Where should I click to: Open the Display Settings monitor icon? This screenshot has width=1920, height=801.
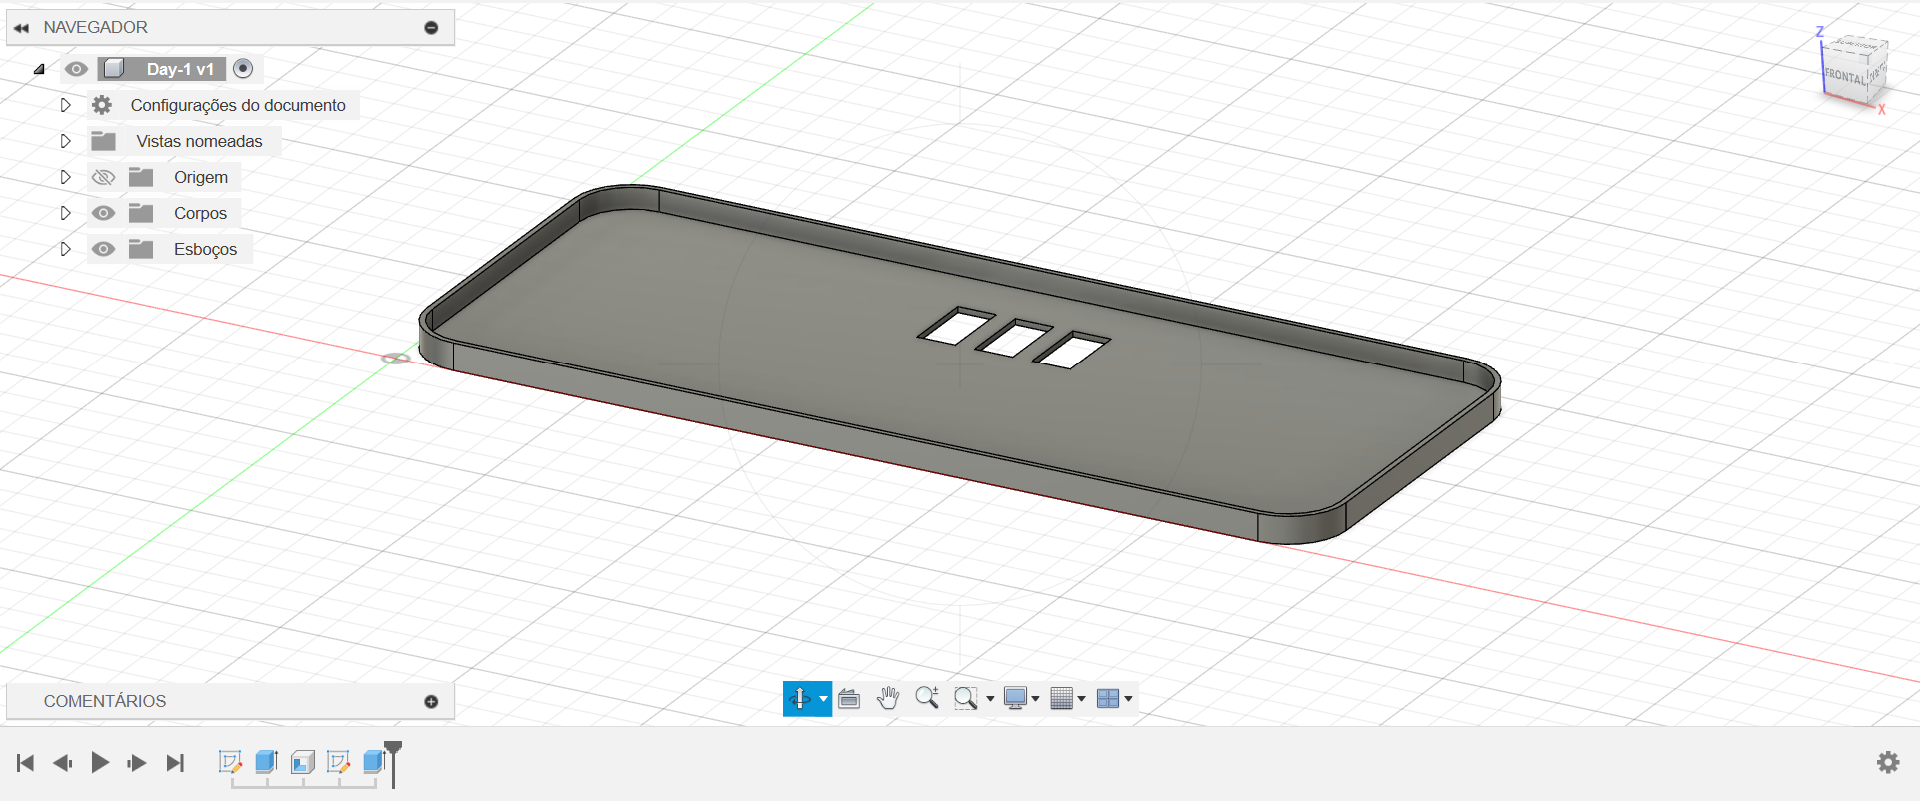point(1015,699)
